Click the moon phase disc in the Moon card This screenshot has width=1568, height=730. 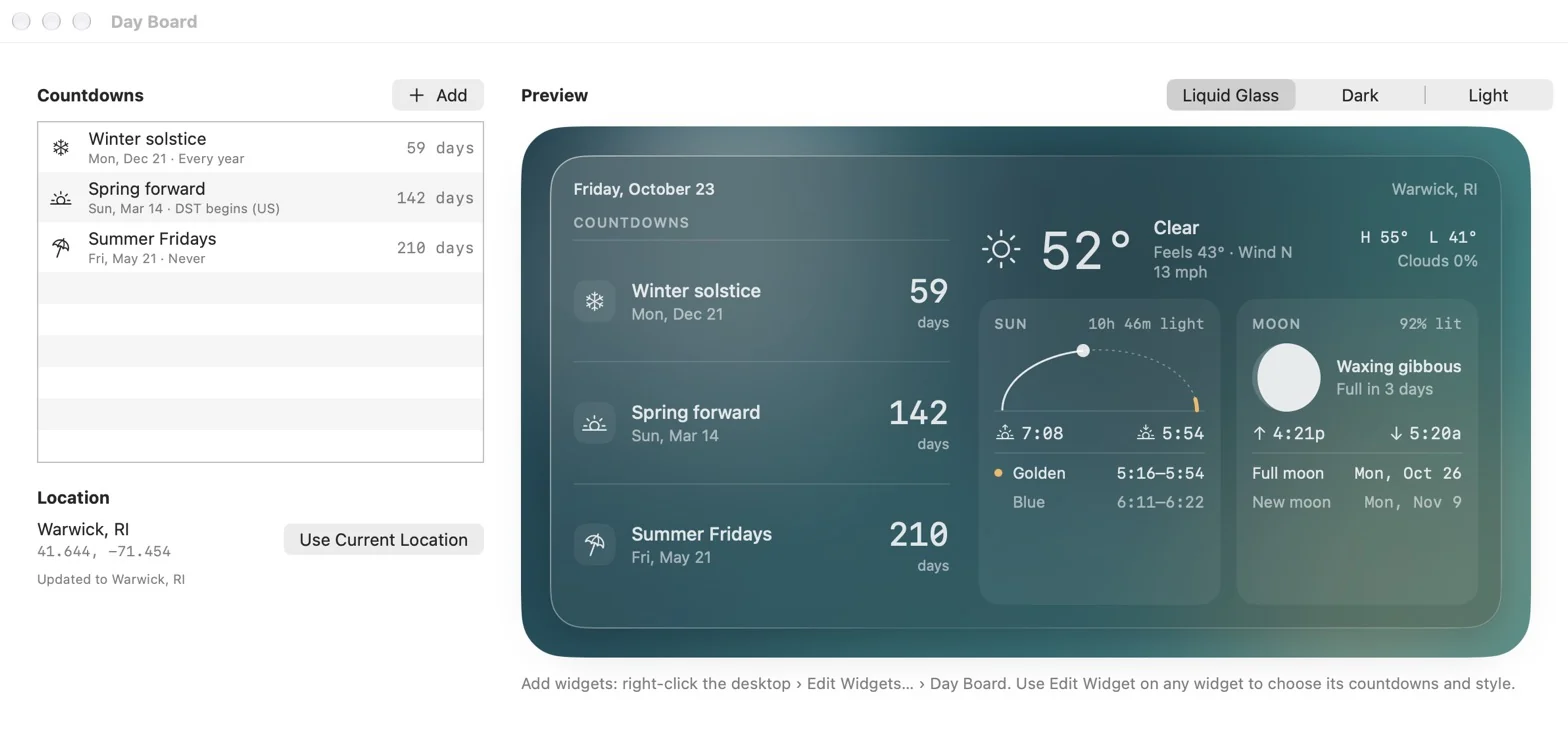[1288, 377]
